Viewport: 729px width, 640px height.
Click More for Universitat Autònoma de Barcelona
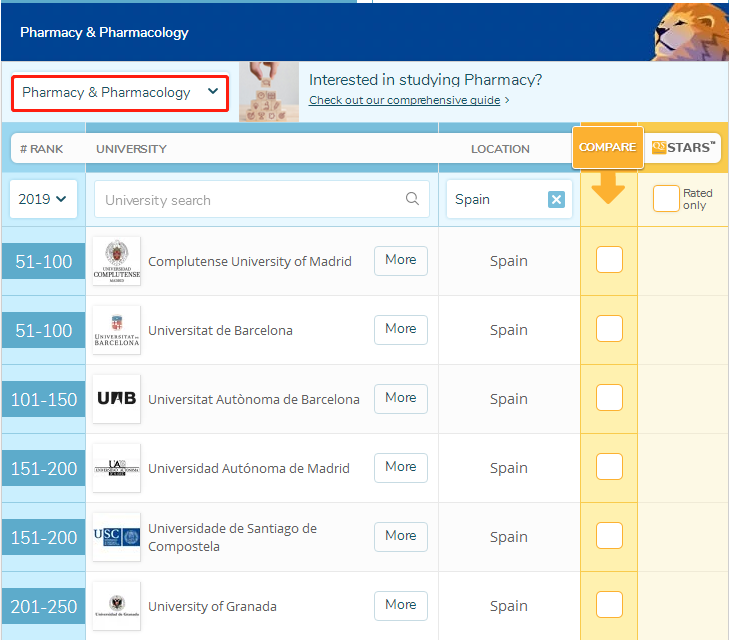(x=400, y=399)
